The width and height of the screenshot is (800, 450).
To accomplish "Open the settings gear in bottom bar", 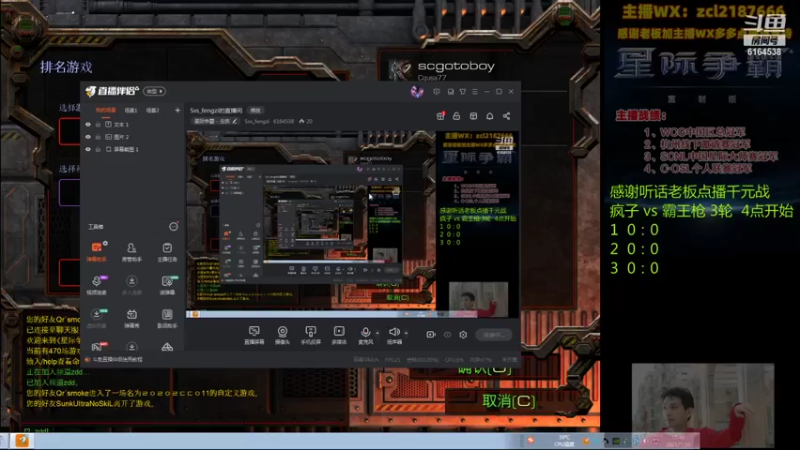I will 463,335.
